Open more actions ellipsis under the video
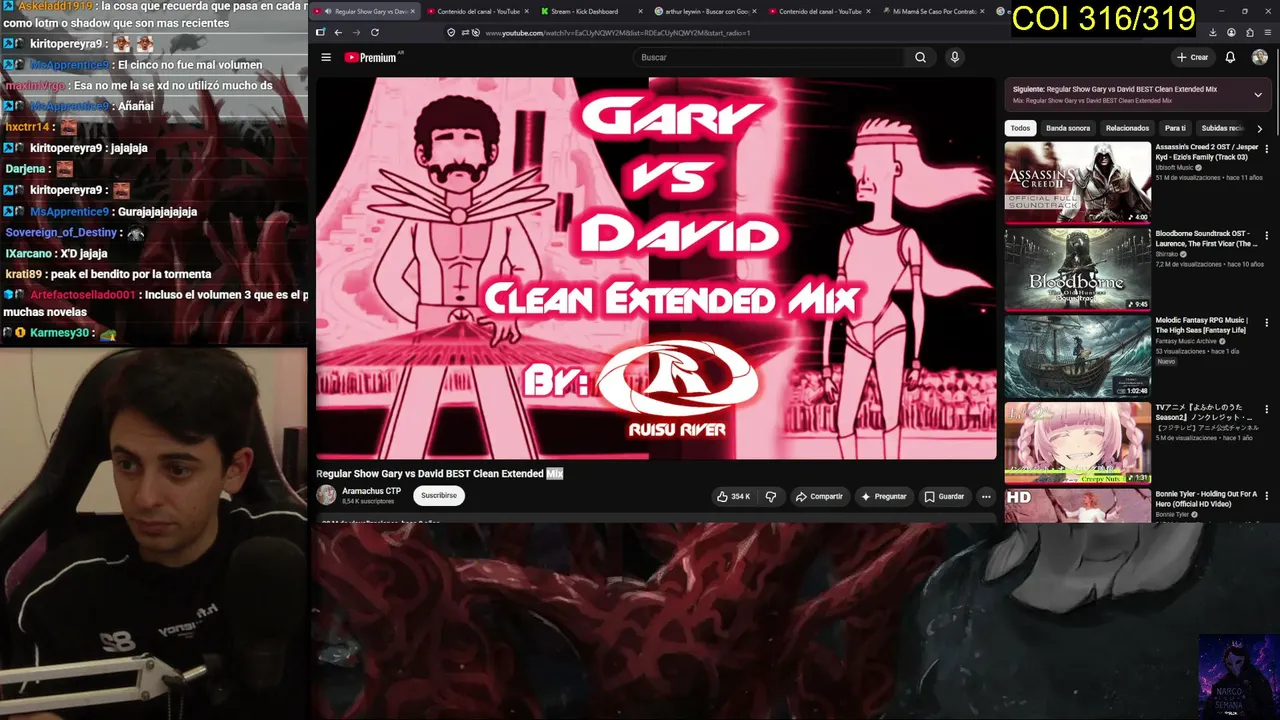 (x=986, y=496)
